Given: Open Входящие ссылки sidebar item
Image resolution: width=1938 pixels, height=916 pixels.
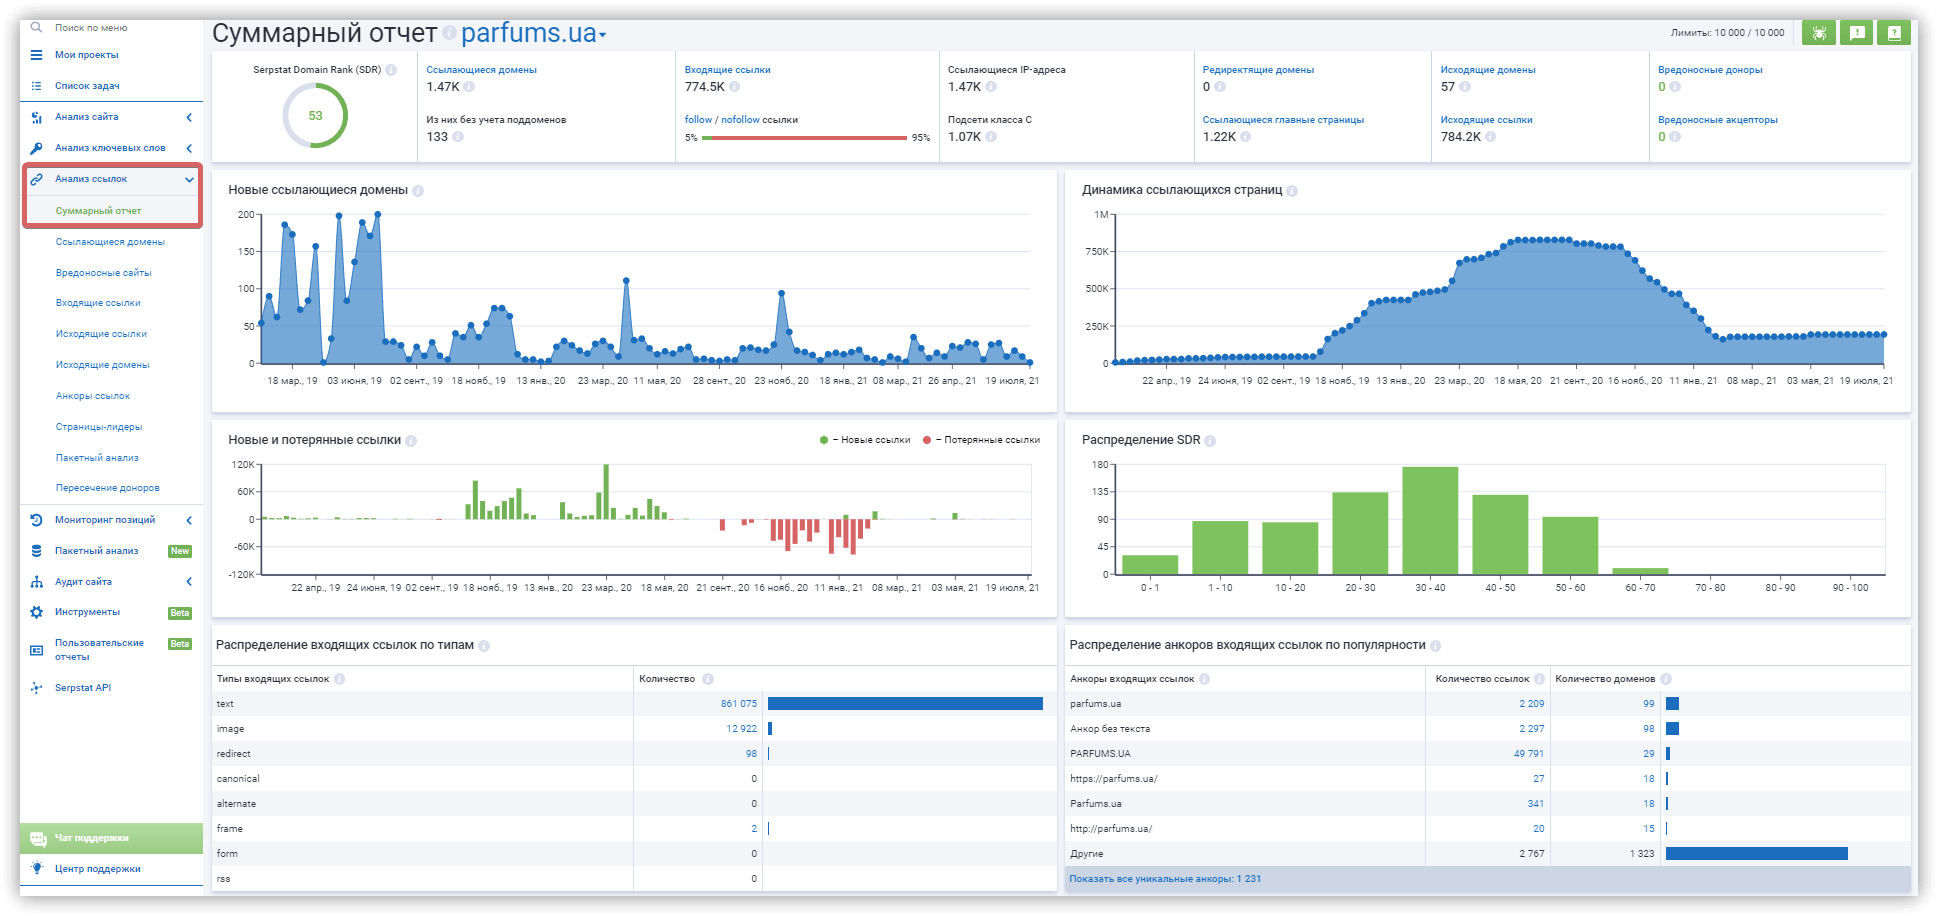Looking at the screenshot, I should tap(98, 303).
